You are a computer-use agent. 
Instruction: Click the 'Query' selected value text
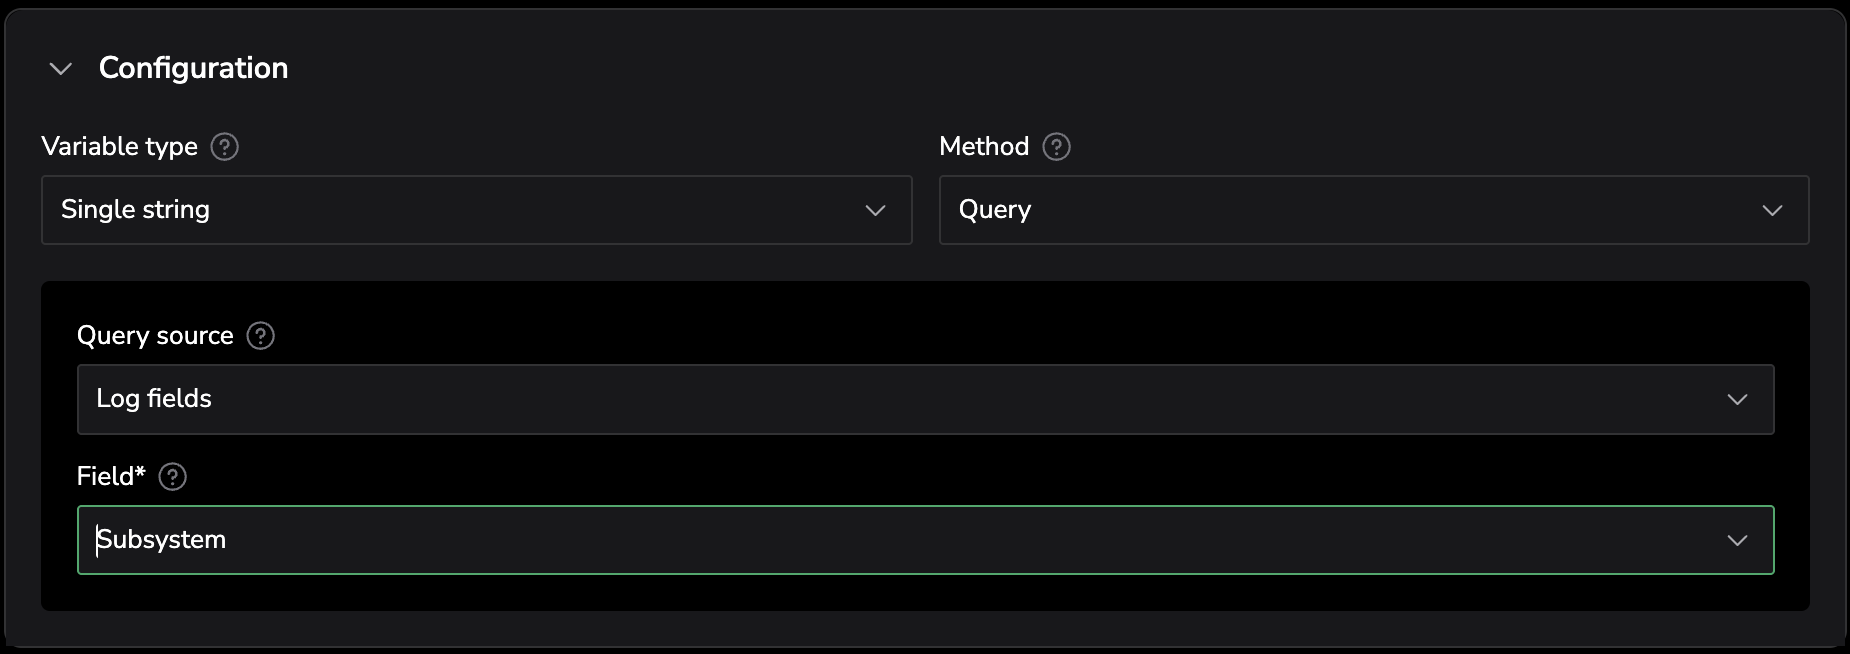point(995,210)
